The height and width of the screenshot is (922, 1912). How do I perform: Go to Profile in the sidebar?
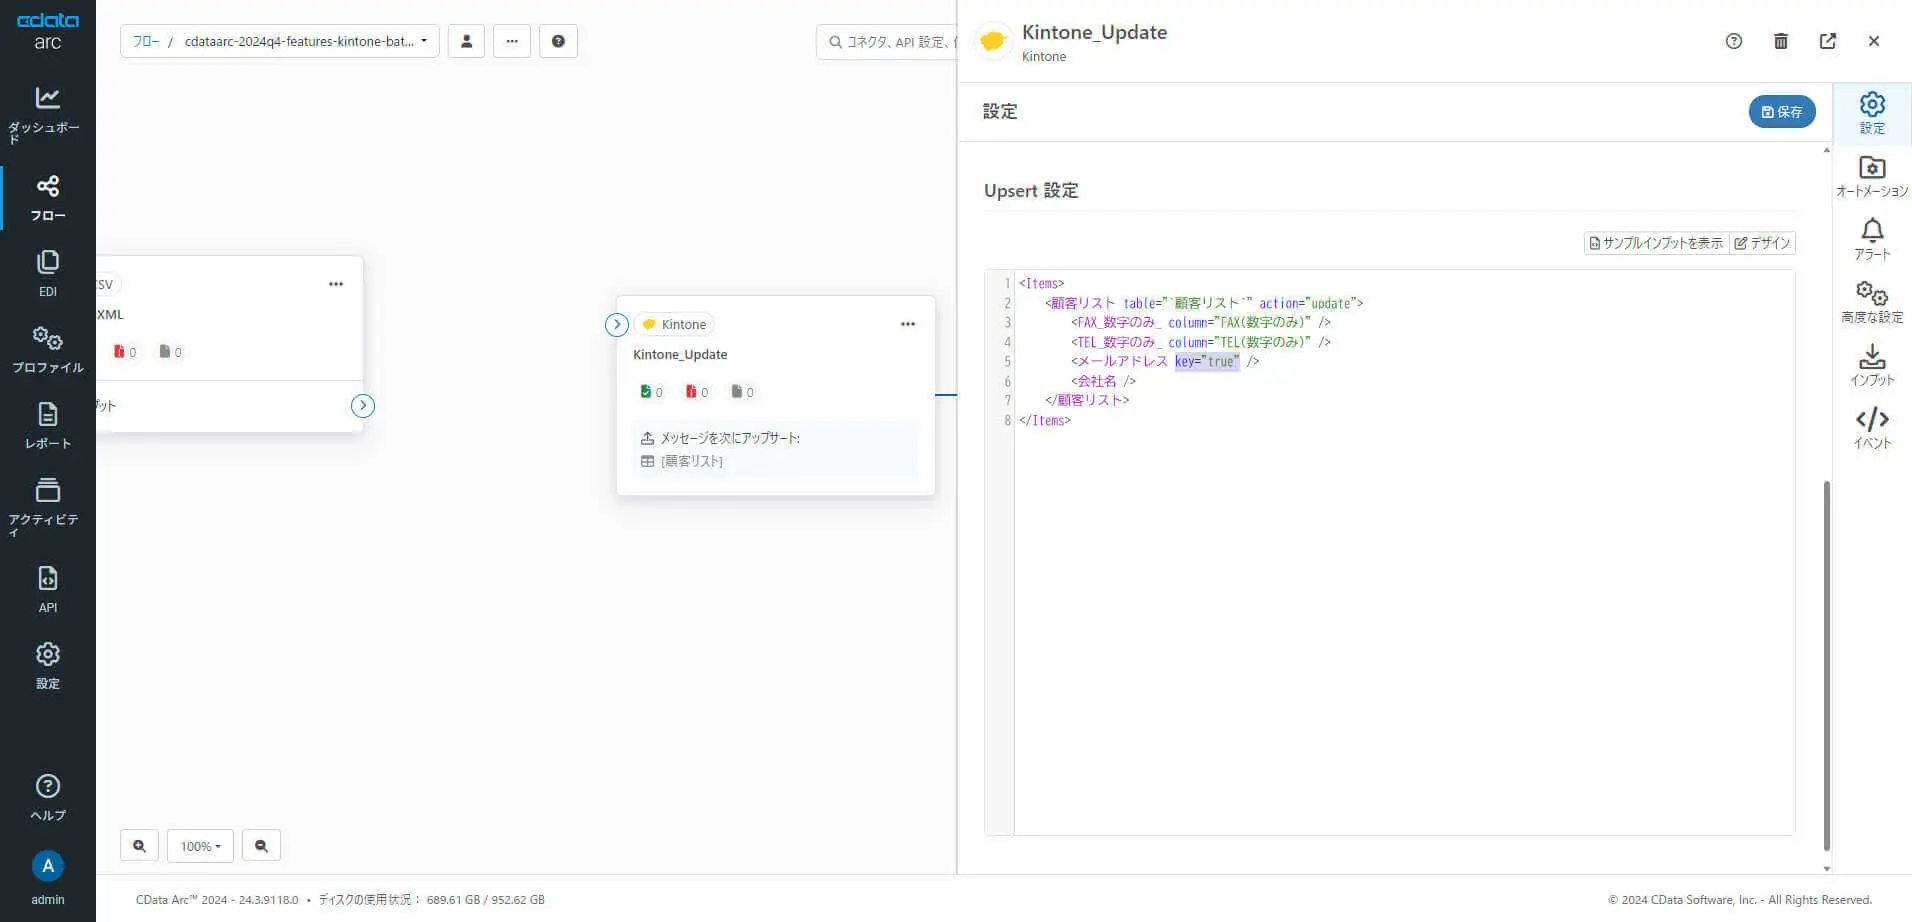47,349
